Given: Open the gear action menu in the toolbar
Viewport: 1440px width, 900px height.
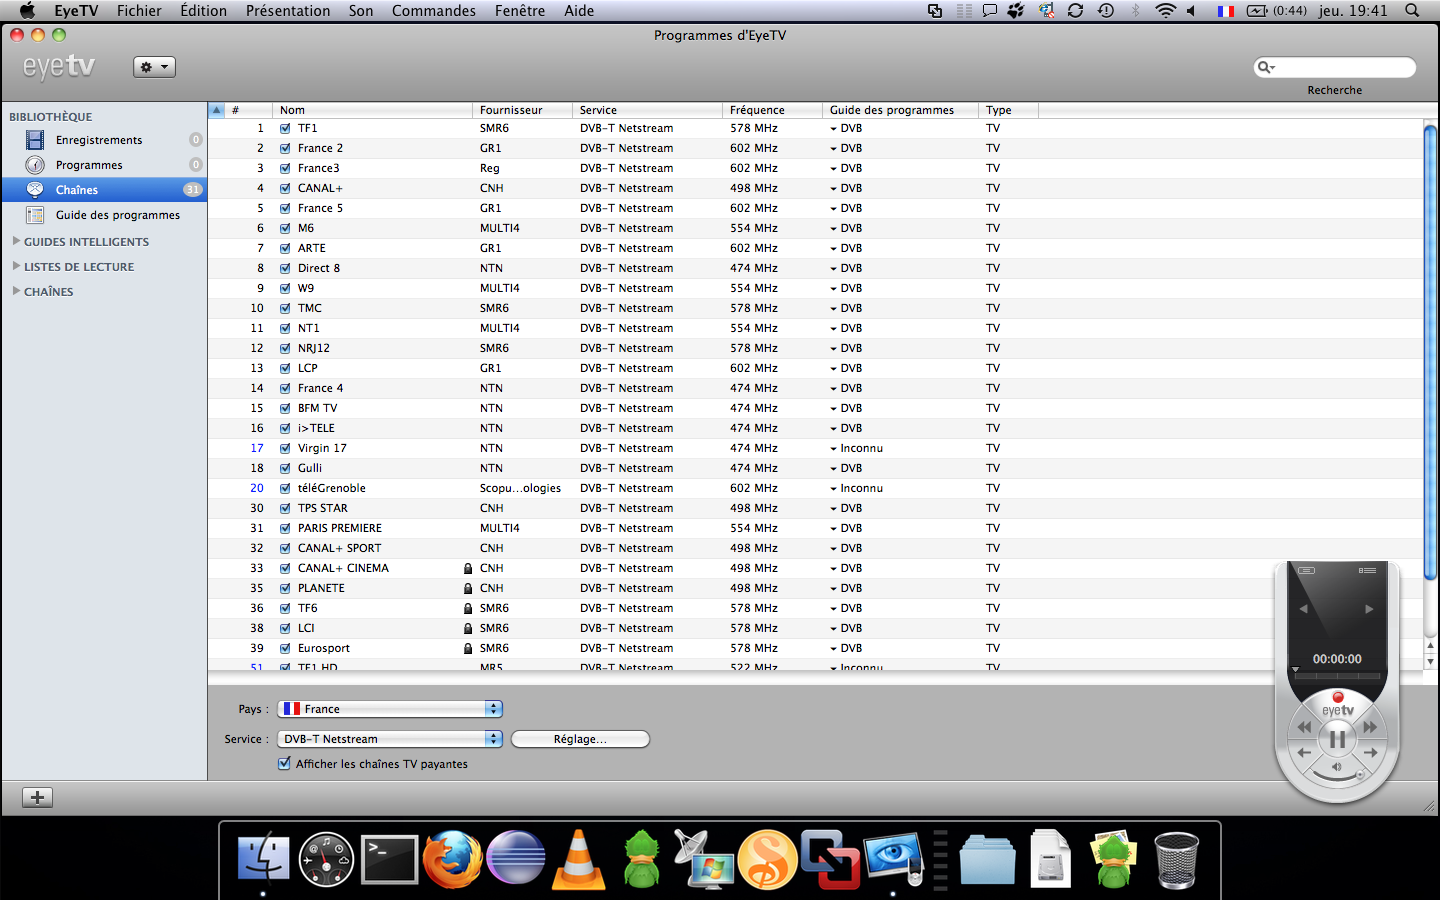Looking at the screenshot, I should point(154,67).
